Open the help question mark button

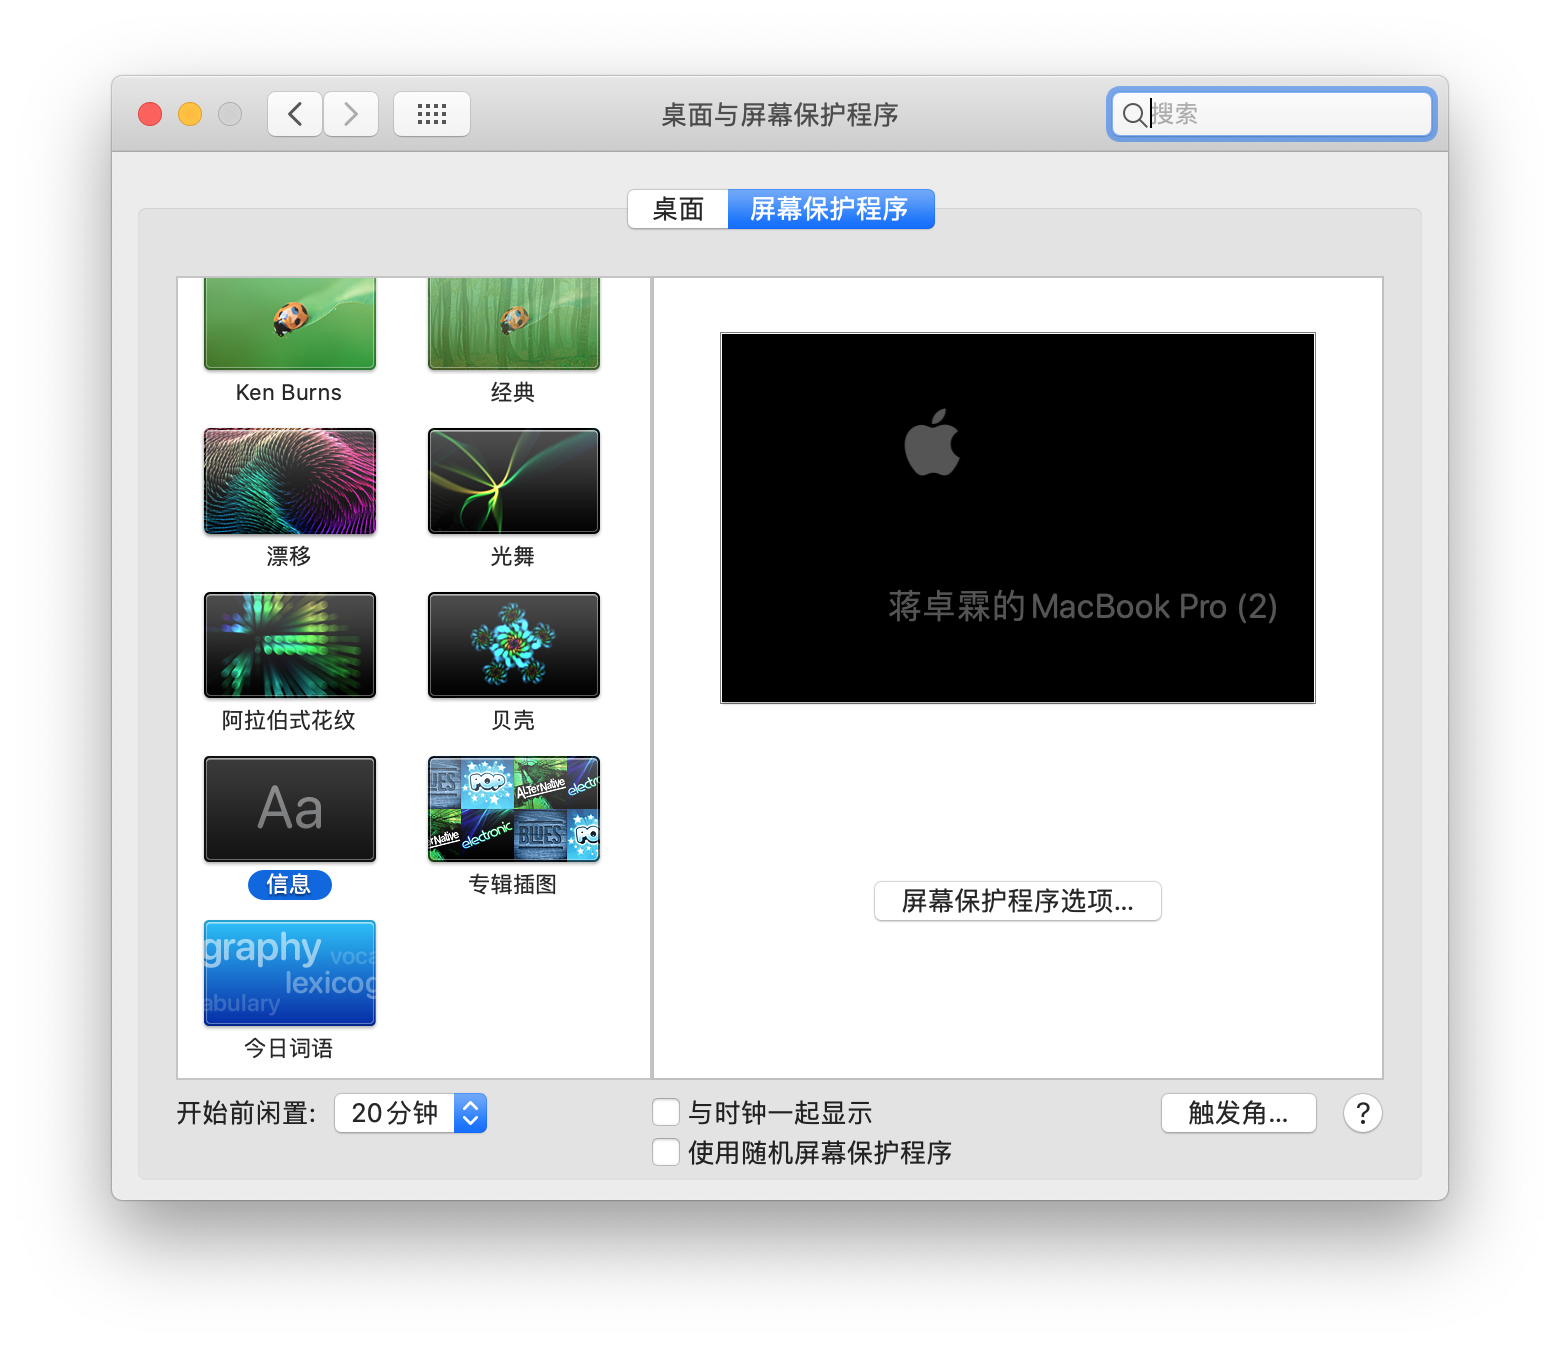pos(1363,1113)
